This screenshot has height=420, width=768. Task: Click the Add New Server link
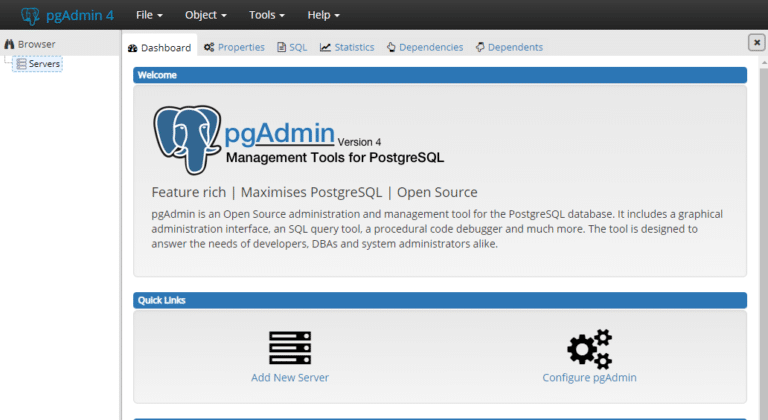click(290, 378)
